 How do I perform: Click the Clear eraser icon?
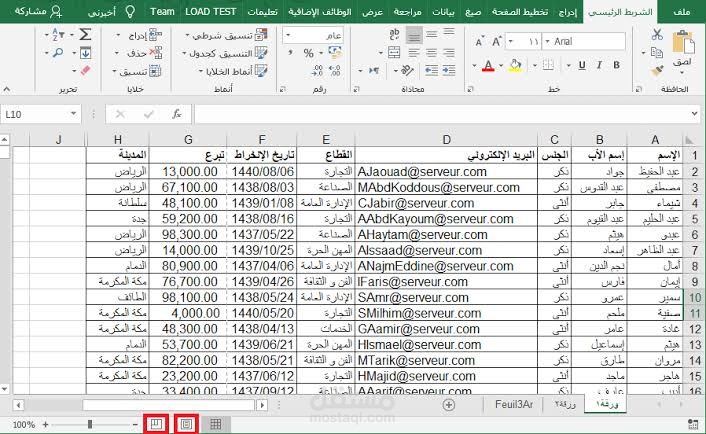pos(85,71)
